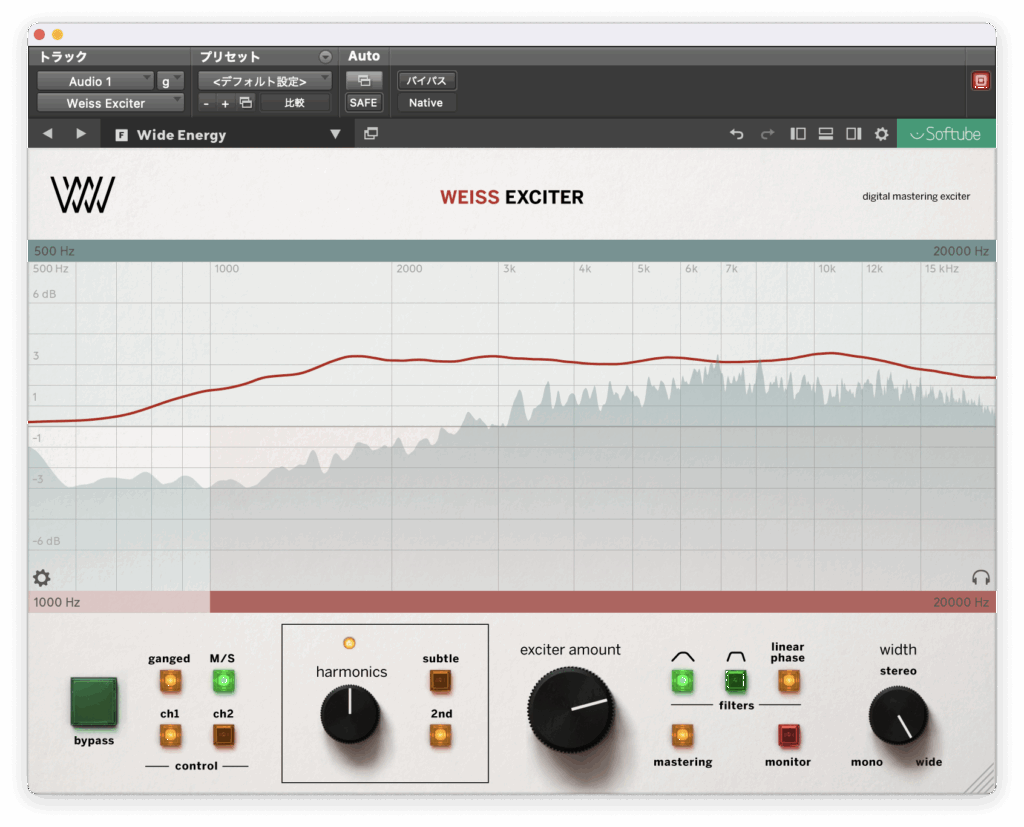The width and height of the screenshot is (1024, 827).
Task: Enable the subtle harmonics button
Action: (441, 681)
